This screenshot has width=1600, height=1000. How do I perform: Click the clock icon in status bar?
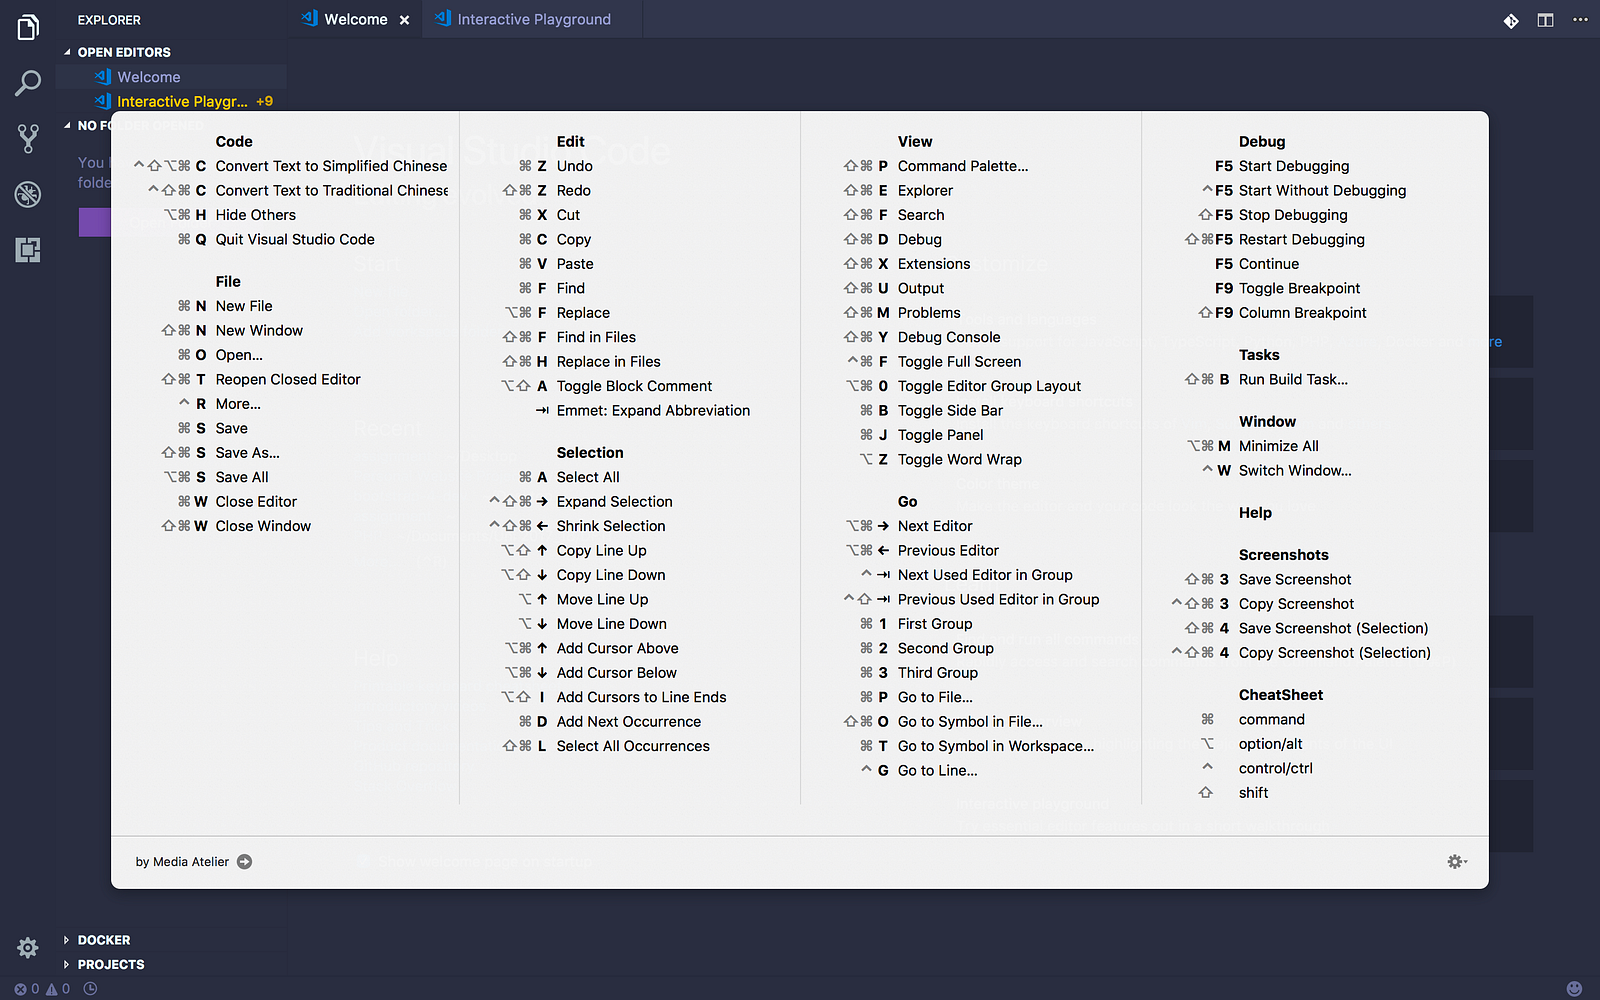click(x=90, y=989)
